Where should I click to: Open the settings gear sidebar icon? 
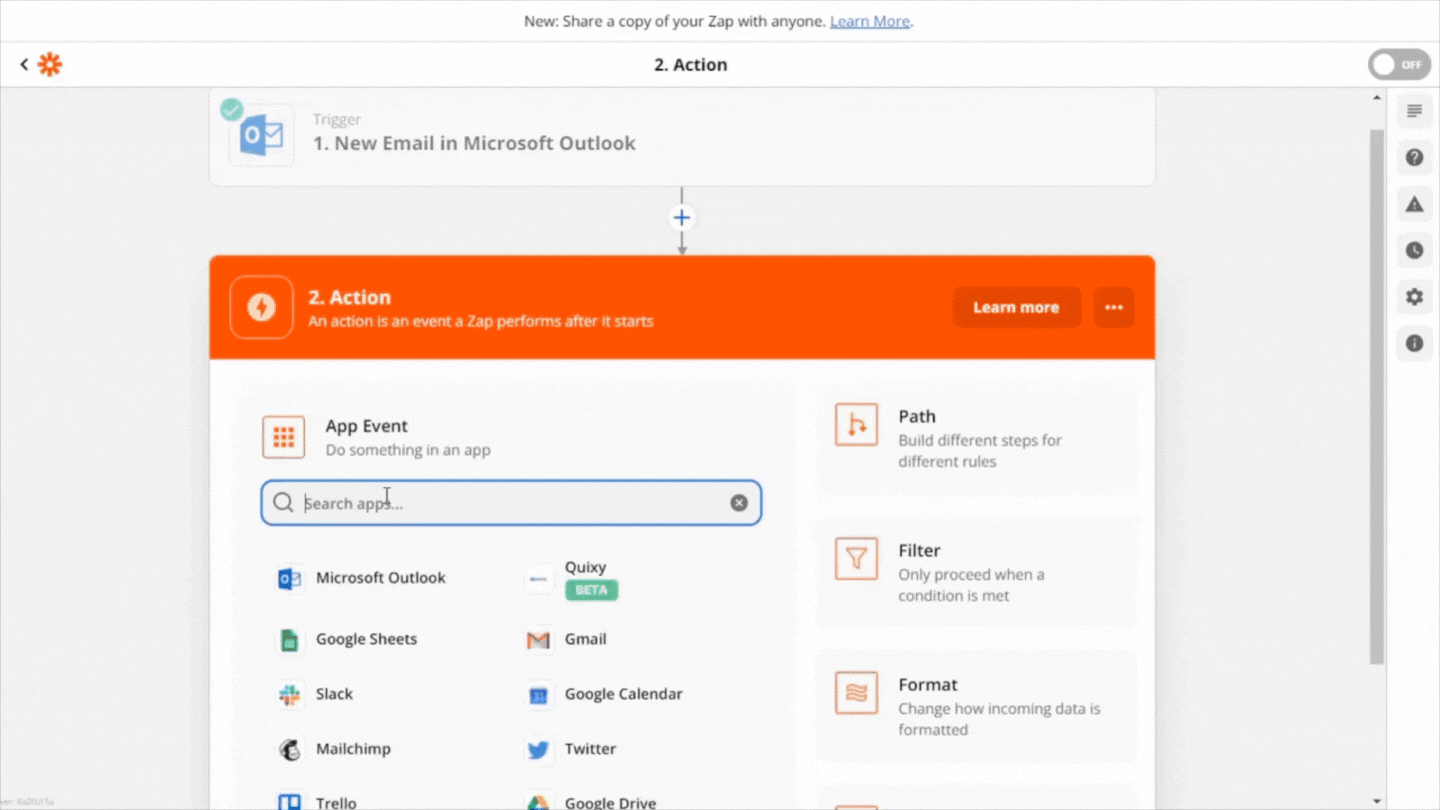(1414, 297)
